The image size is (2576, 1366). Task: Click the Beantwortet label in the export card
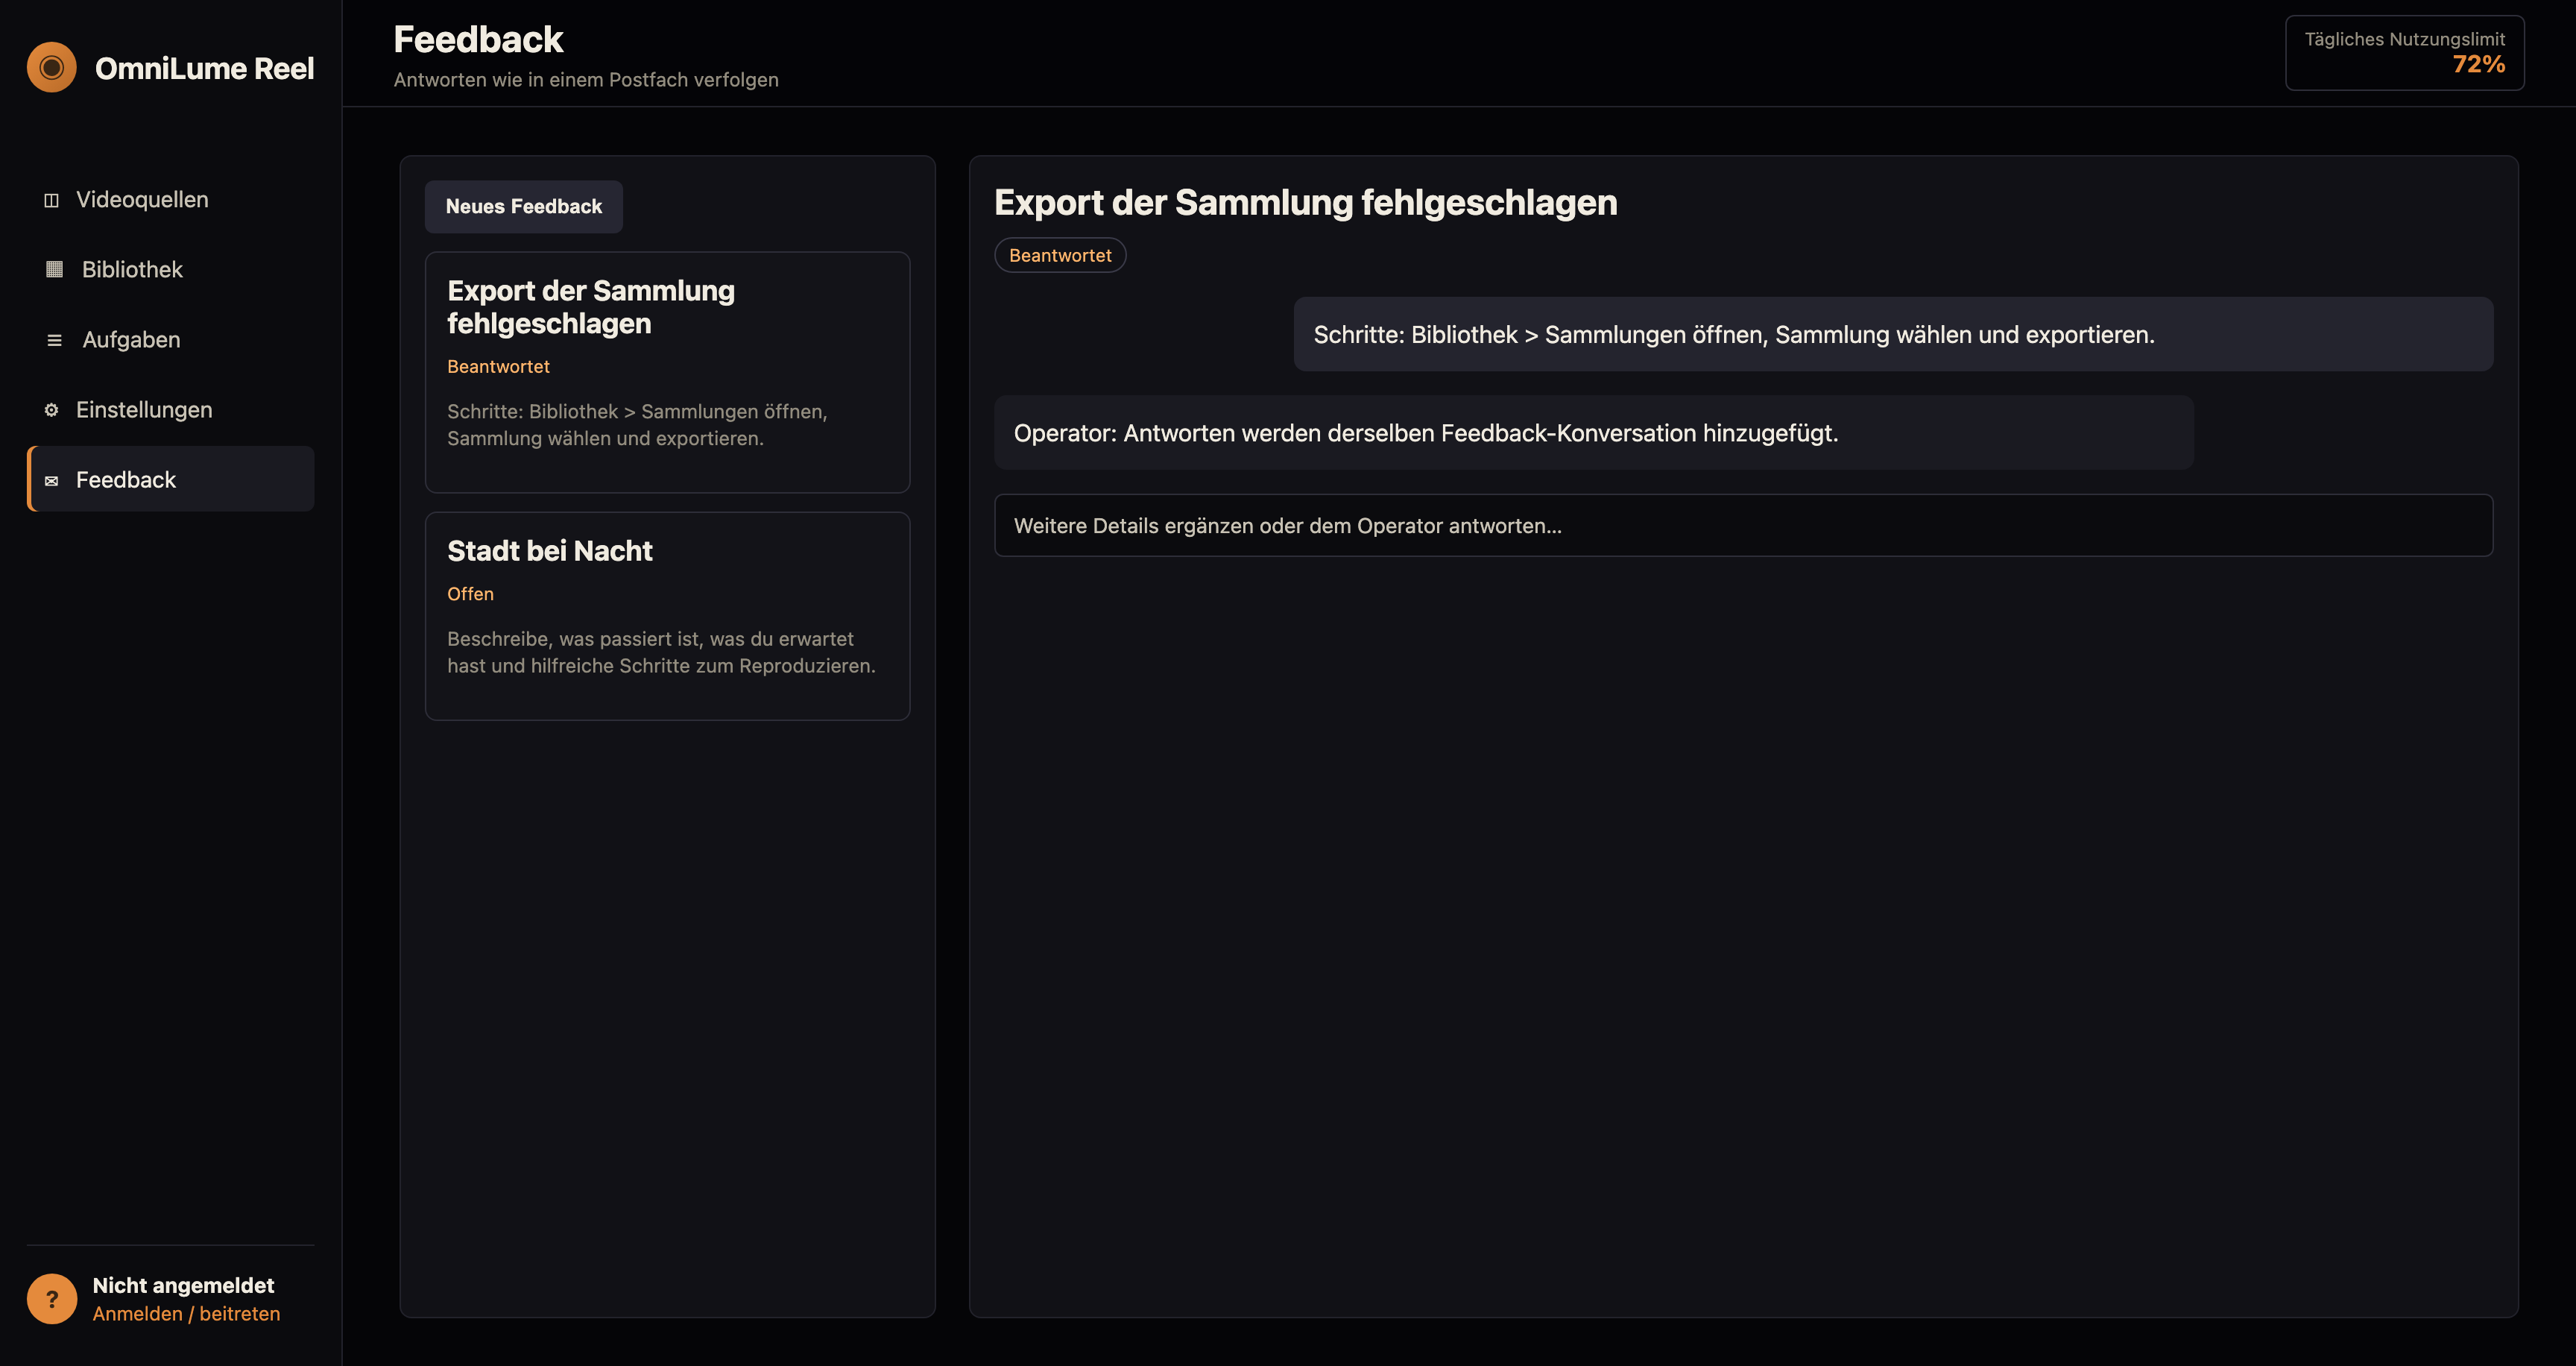[498, 367]
